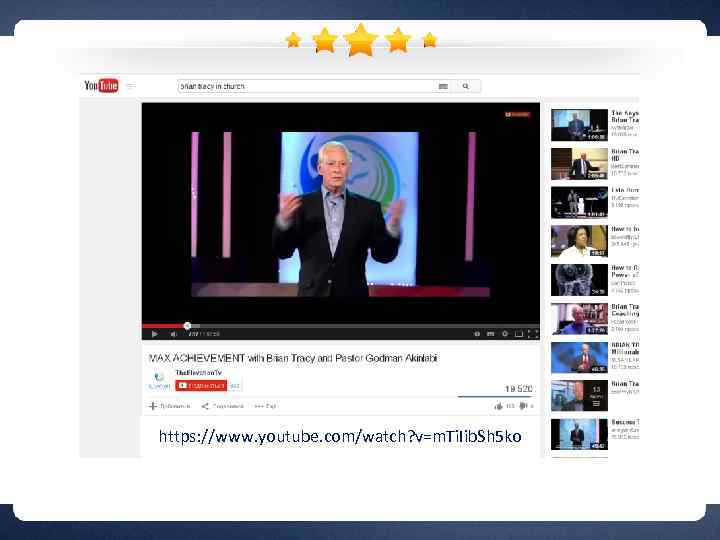Open first suggested video 'The Keys' thumbnail
Viewport: 720px width, 540px height.
pos(579,125)
